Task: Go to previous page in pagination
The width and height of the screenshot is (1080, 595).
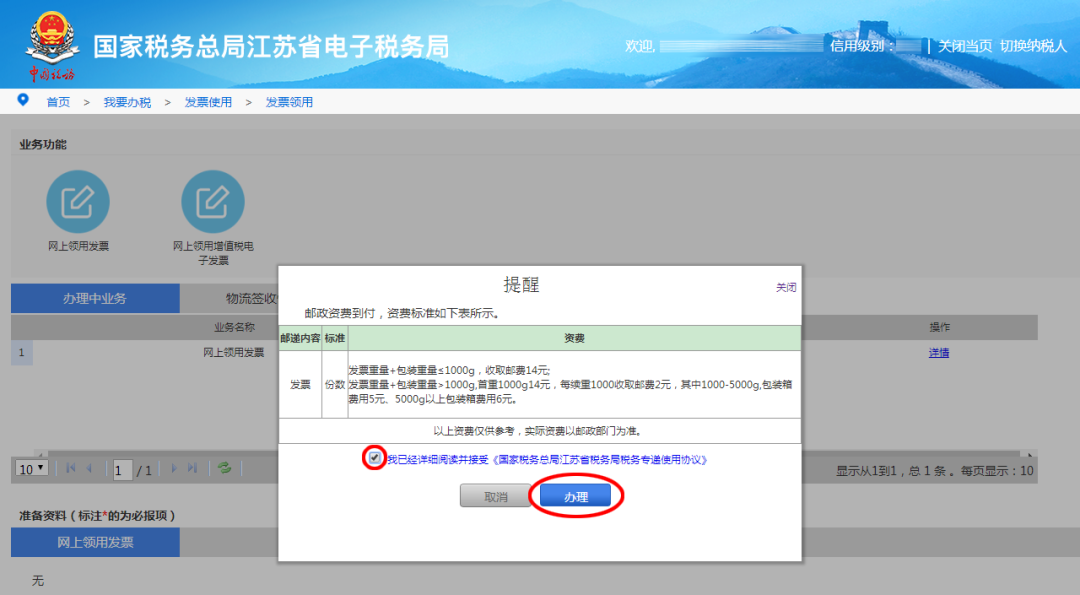Action: pos(89,468)
